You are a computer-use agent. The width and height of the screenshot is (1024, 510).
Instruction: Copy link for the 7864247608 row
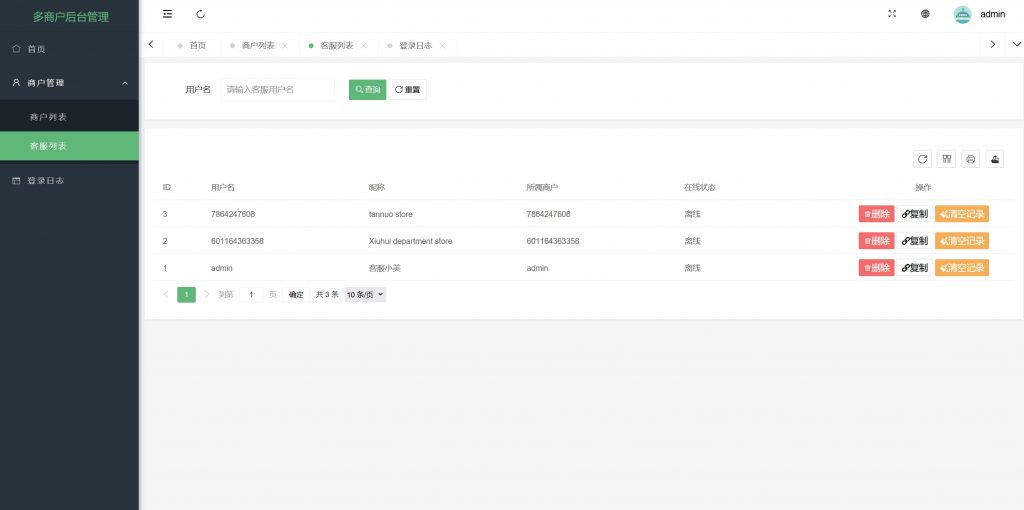[x=914, y=214]
